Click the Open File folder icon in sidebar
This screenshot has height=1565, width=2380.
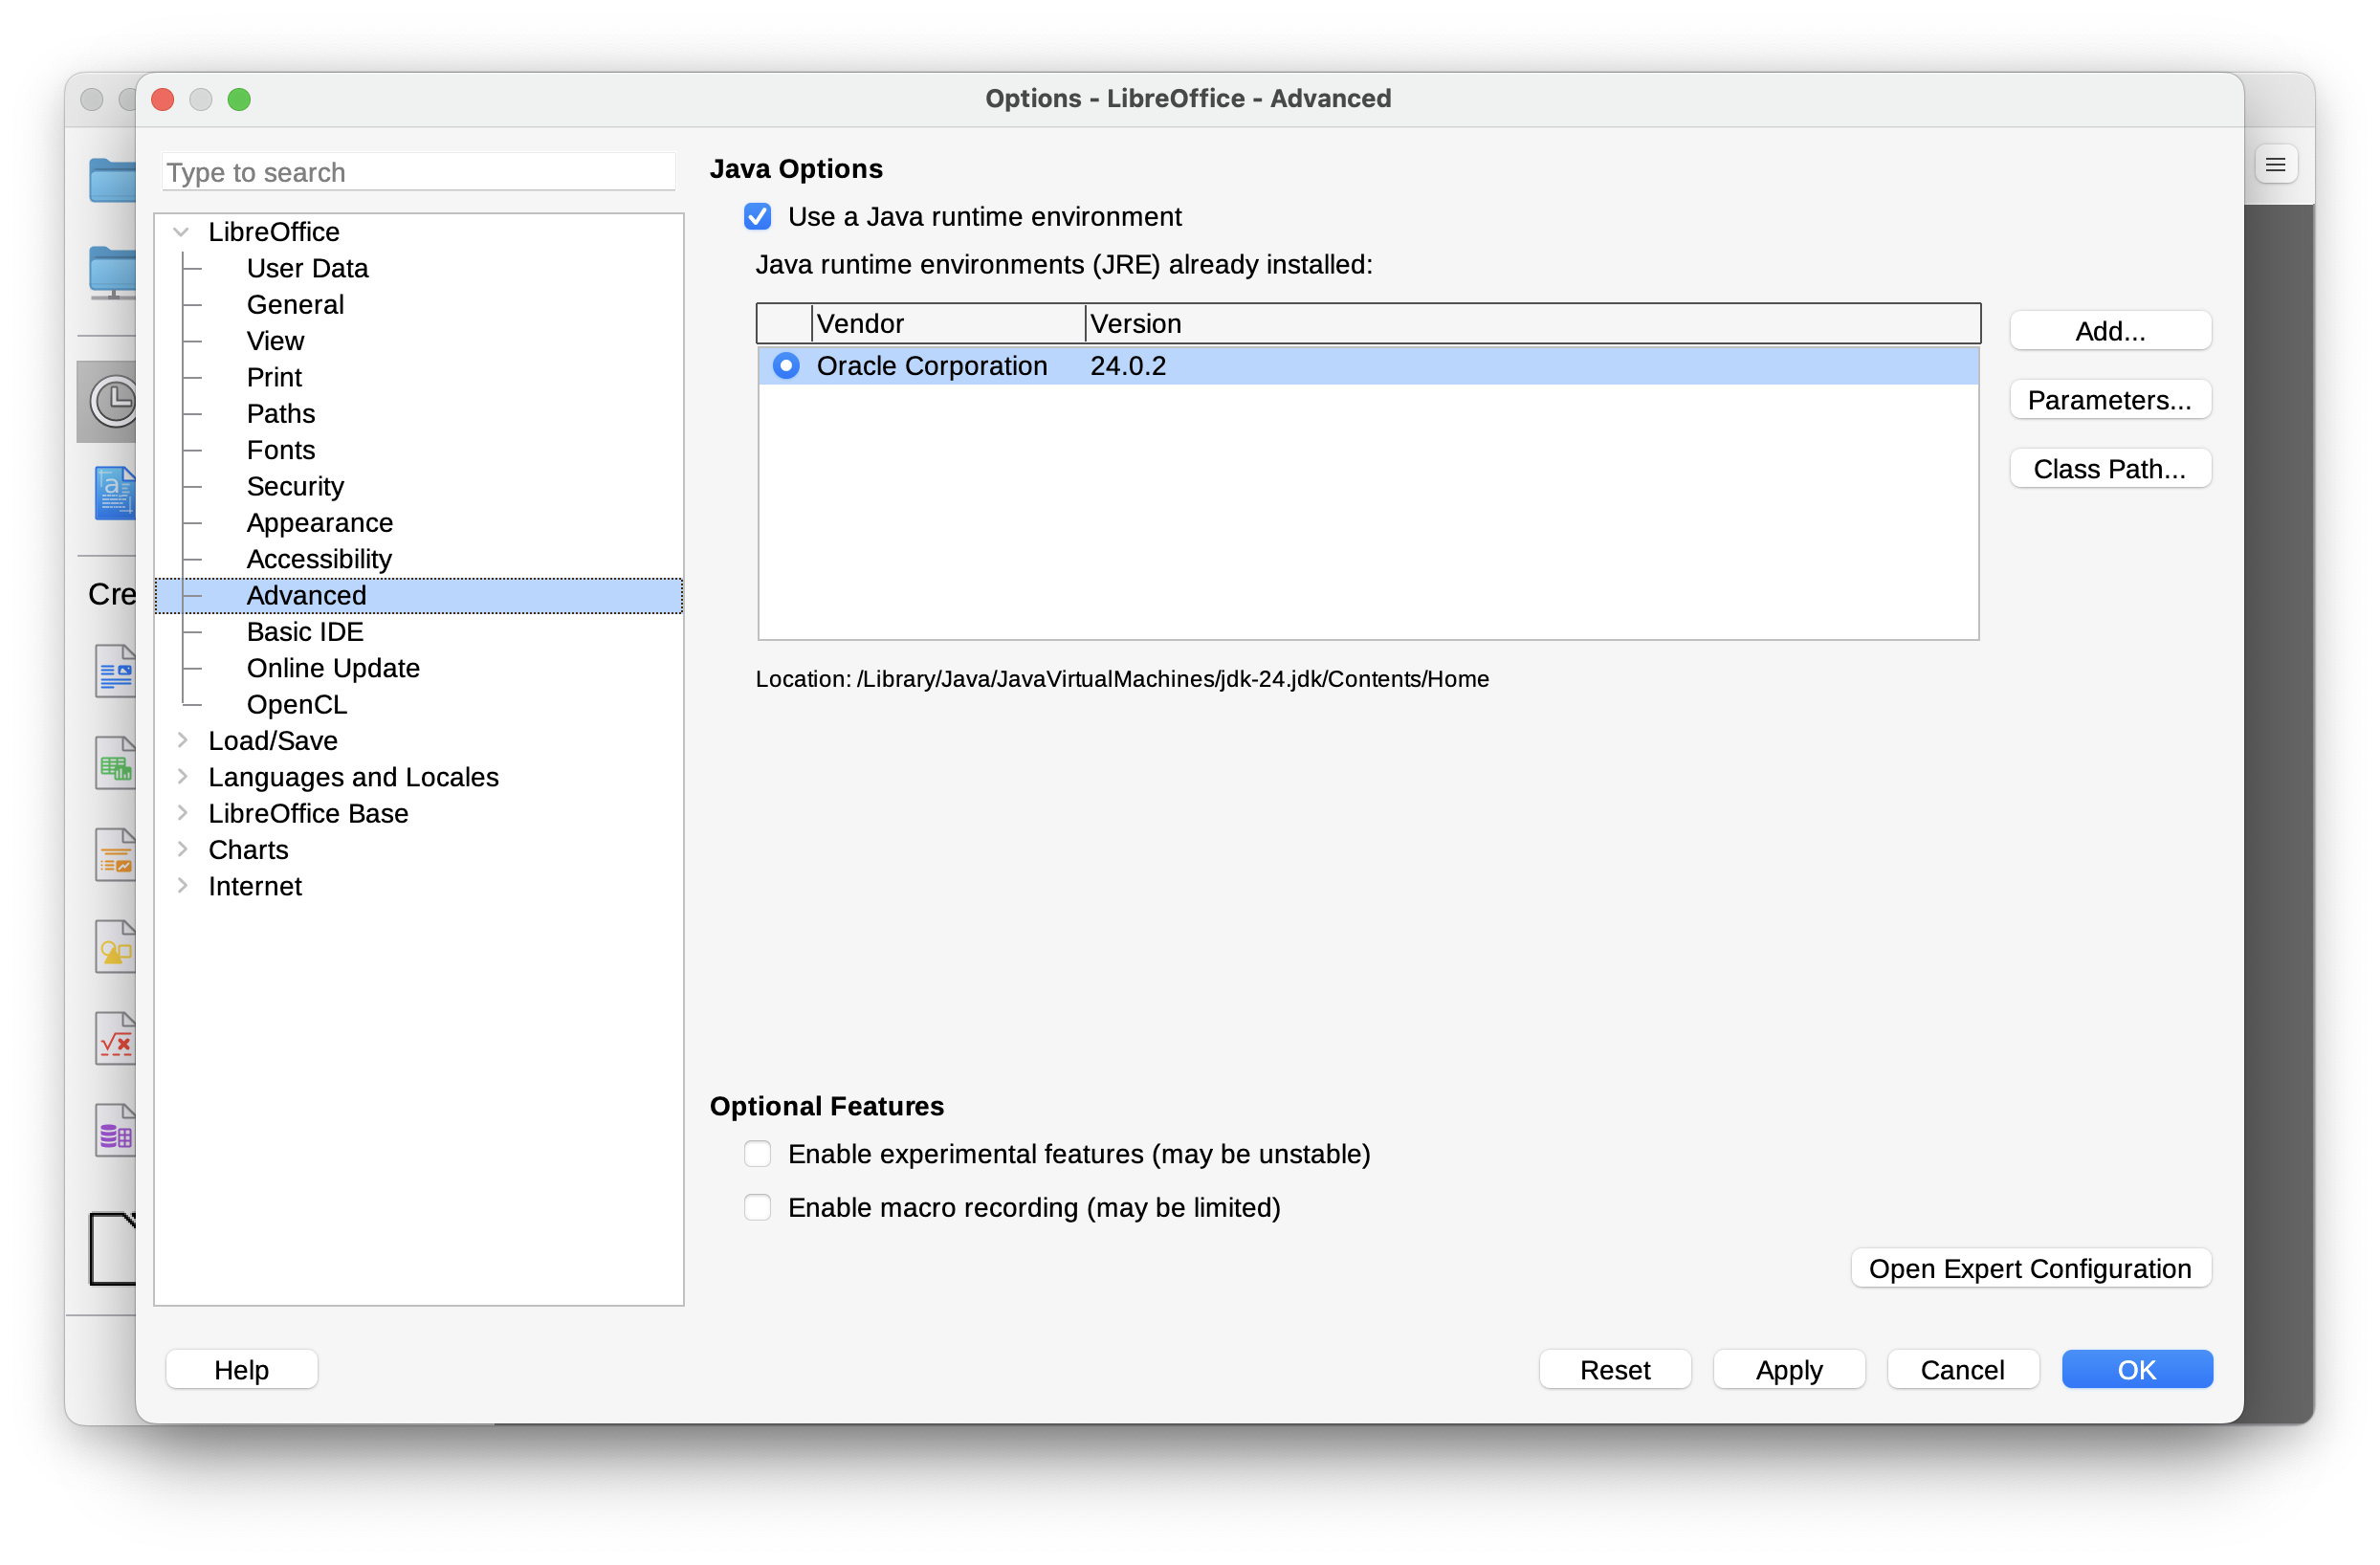(x=112, y=181)
